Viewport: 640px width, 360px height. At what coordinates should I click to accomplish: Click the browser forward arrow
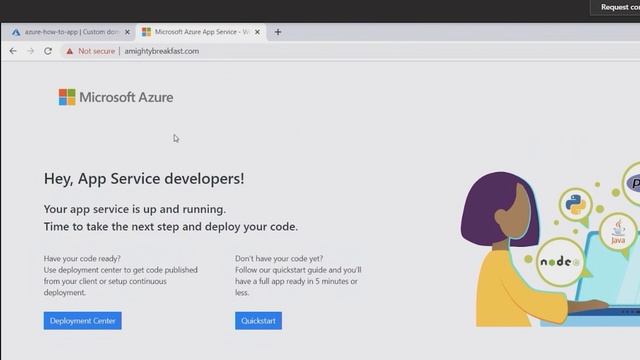(x=31, y=51)
